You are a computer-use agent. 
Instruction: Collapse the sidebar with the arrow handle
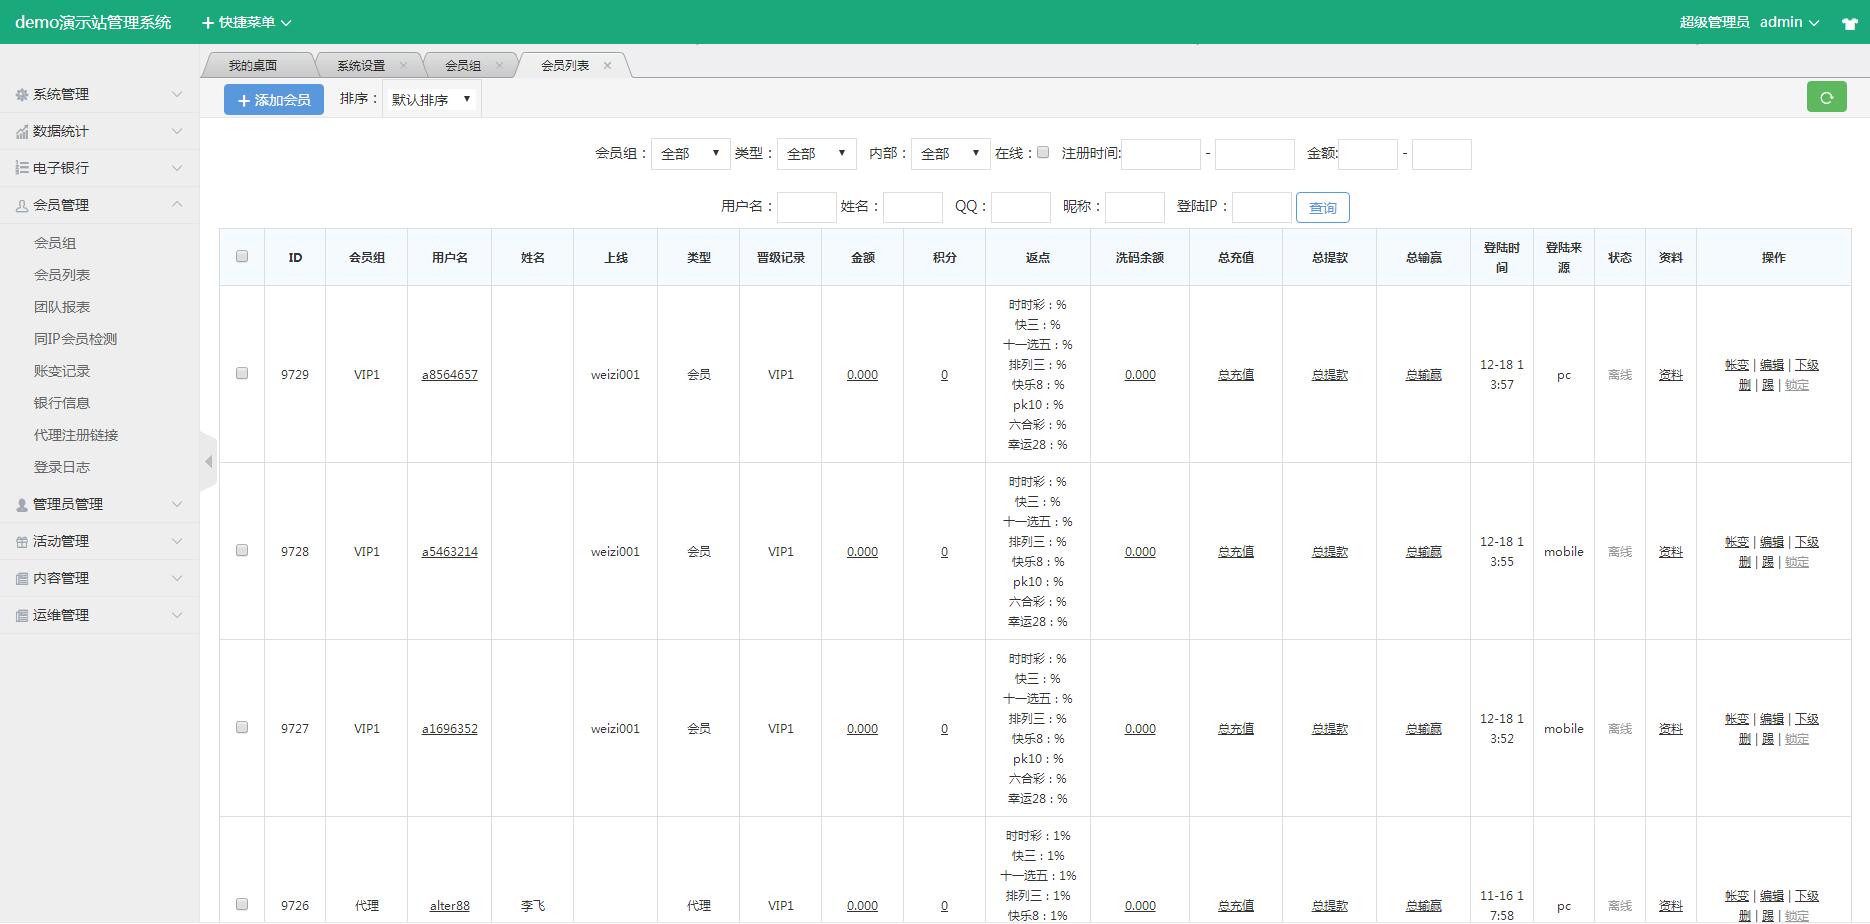[x=208, y=461]
